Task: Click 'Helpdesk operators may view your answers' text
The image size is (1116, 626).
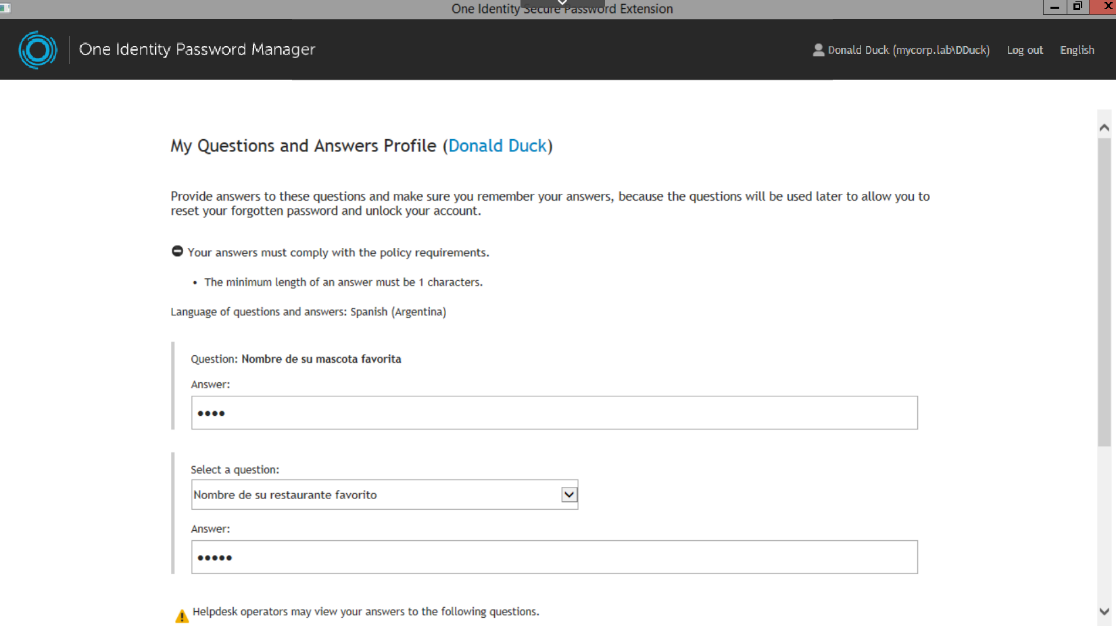Action: tap(366, 612)
